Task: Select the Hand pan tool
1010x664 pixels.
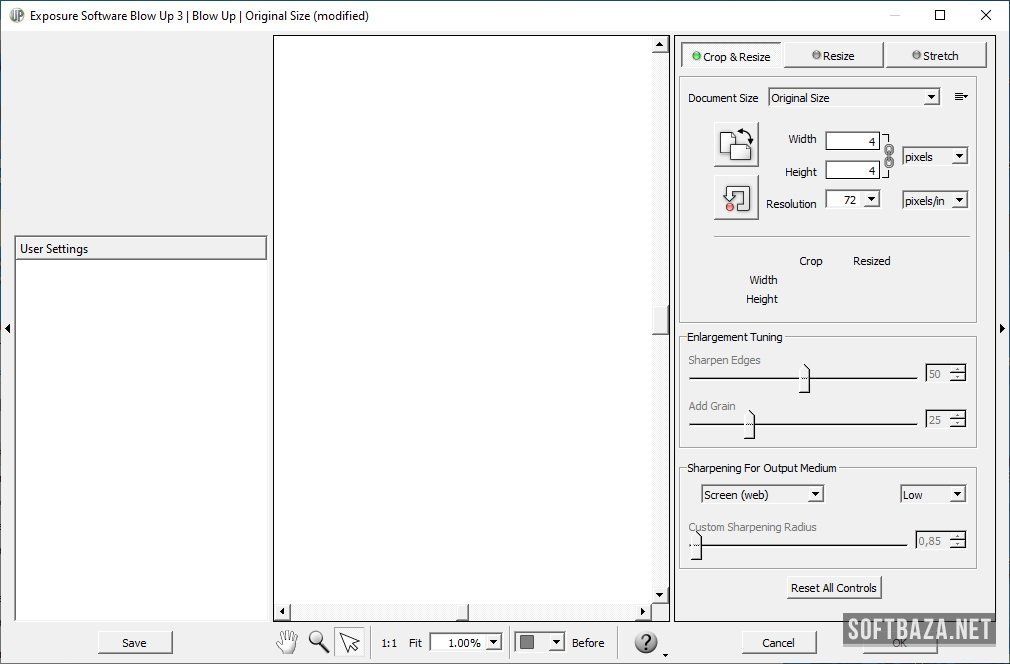Action: coord(287,642)
